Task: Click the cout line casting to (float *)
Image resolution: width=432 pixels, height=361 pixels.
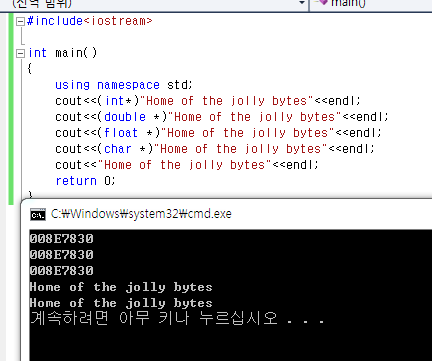Action: [218, 133]
